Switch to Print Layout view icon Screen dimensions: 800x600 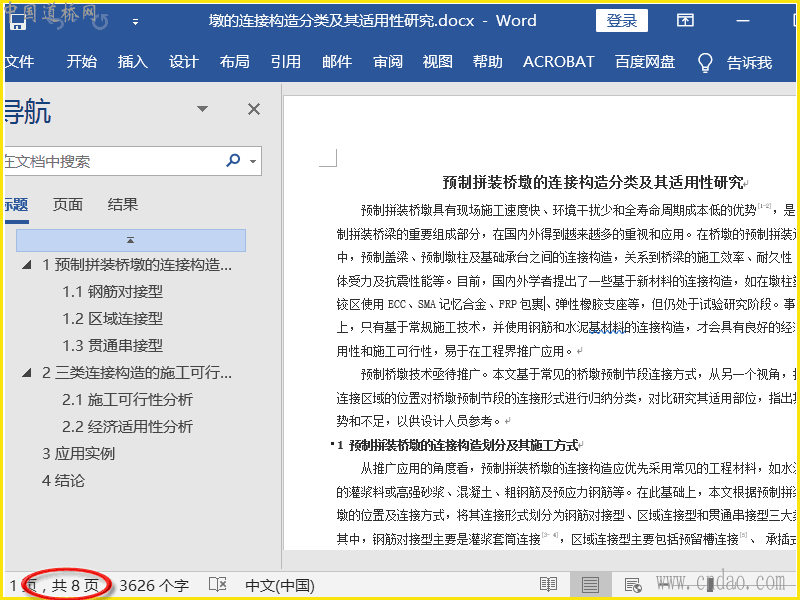pyautogui.click(x=590, y=585)
